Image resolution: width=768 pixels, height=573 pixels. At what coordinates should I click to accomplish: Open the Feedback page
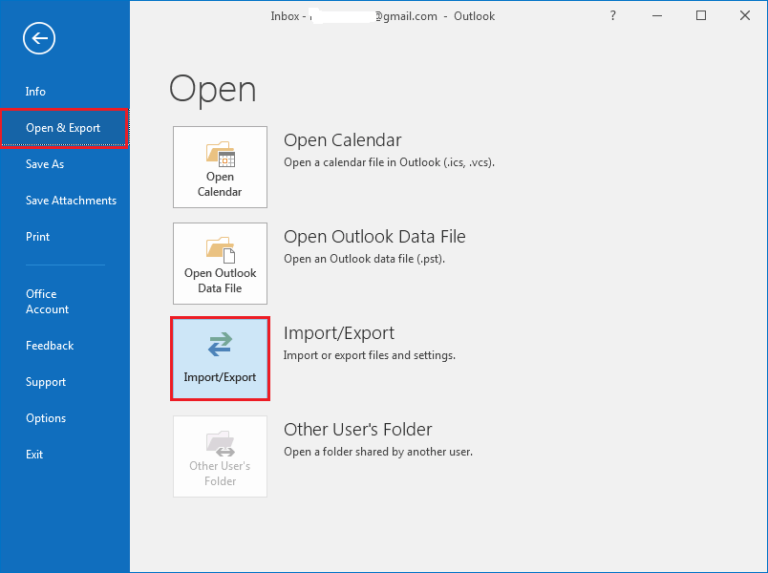coord(49,346)
